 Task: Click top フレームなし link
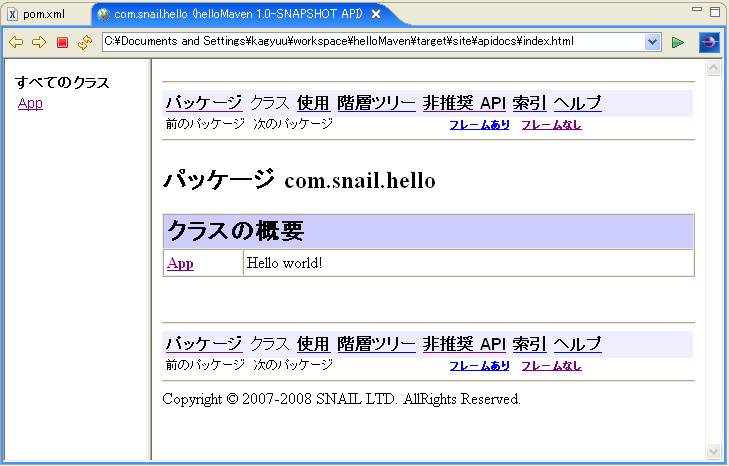[x=551, y=125]
